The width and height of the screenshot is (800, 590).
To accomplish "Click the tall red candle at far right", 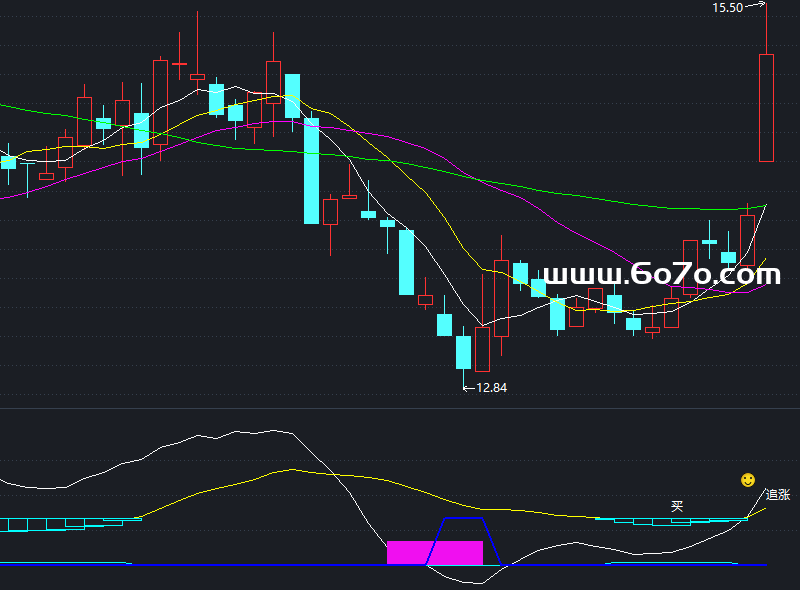I will pos(766,108).
